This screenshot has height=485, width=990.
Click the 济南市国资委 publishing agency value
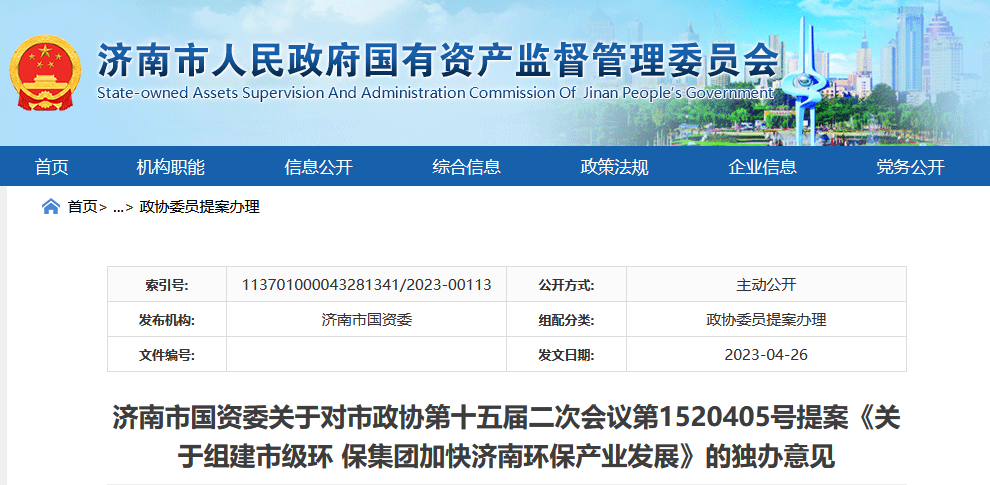[x=366, y=320]
